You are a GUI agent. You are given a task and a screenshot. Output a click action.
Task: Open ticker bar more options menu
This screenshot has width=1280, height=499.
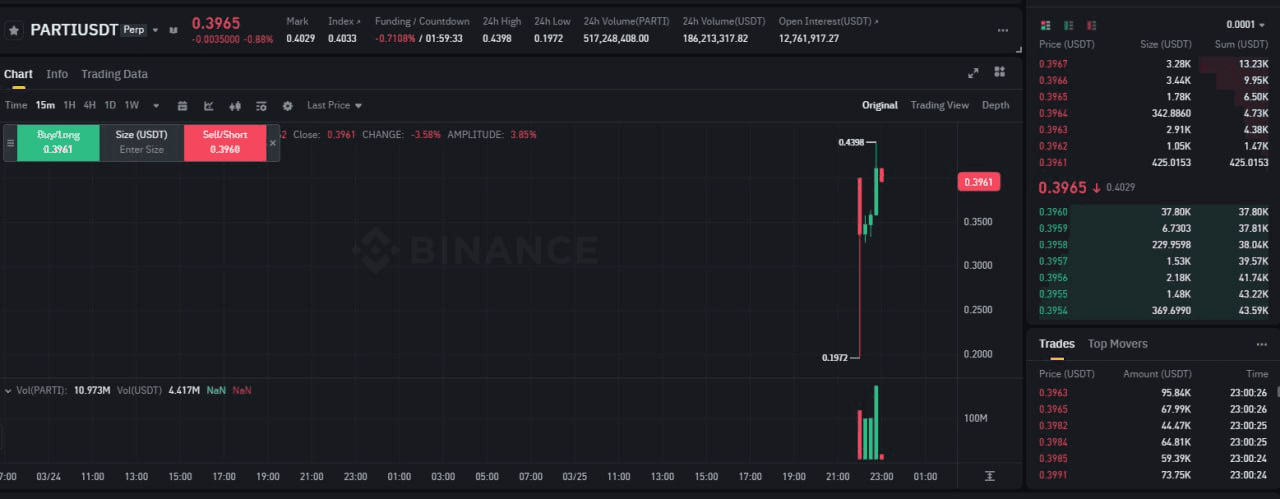point(1003,31)
